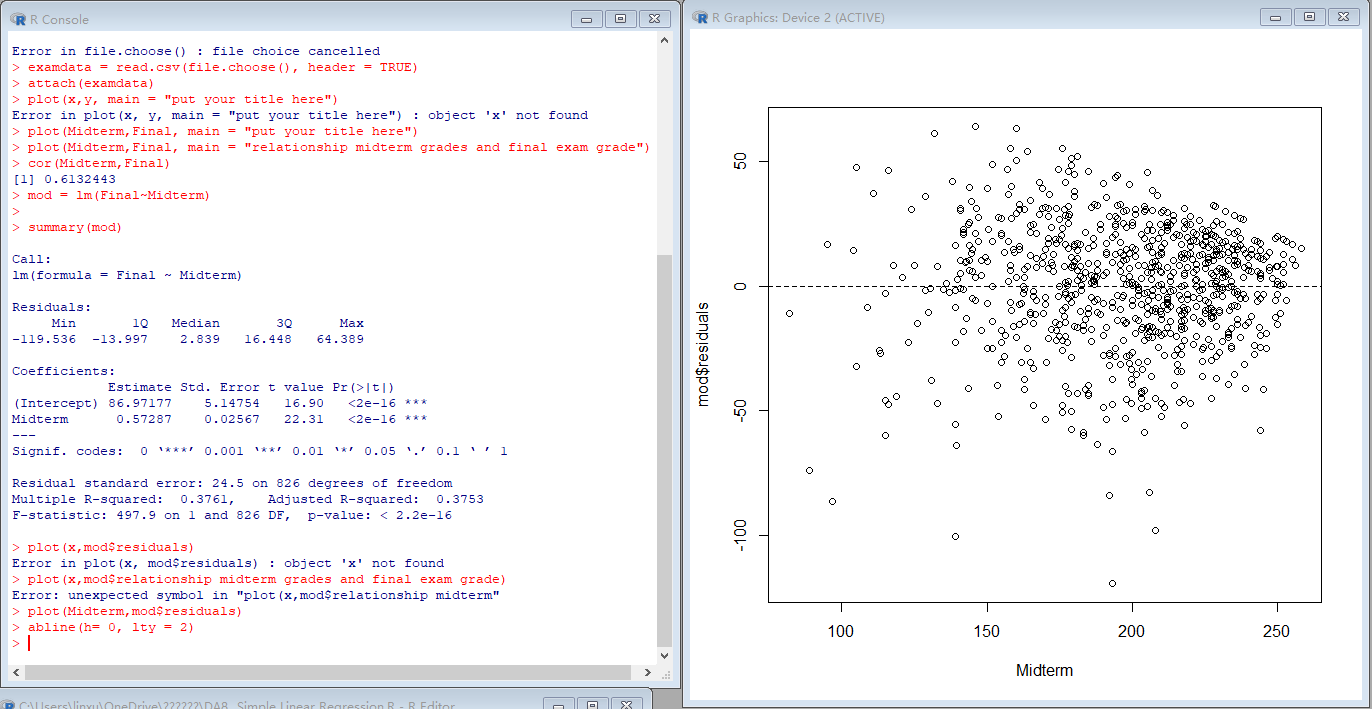
Task: Close the R Graphics Device 2 window
Action: click(1344, 17)
